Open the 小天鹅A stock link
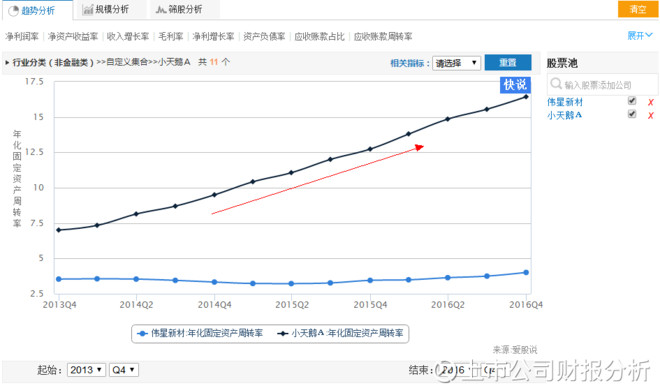 click(564, 115)
